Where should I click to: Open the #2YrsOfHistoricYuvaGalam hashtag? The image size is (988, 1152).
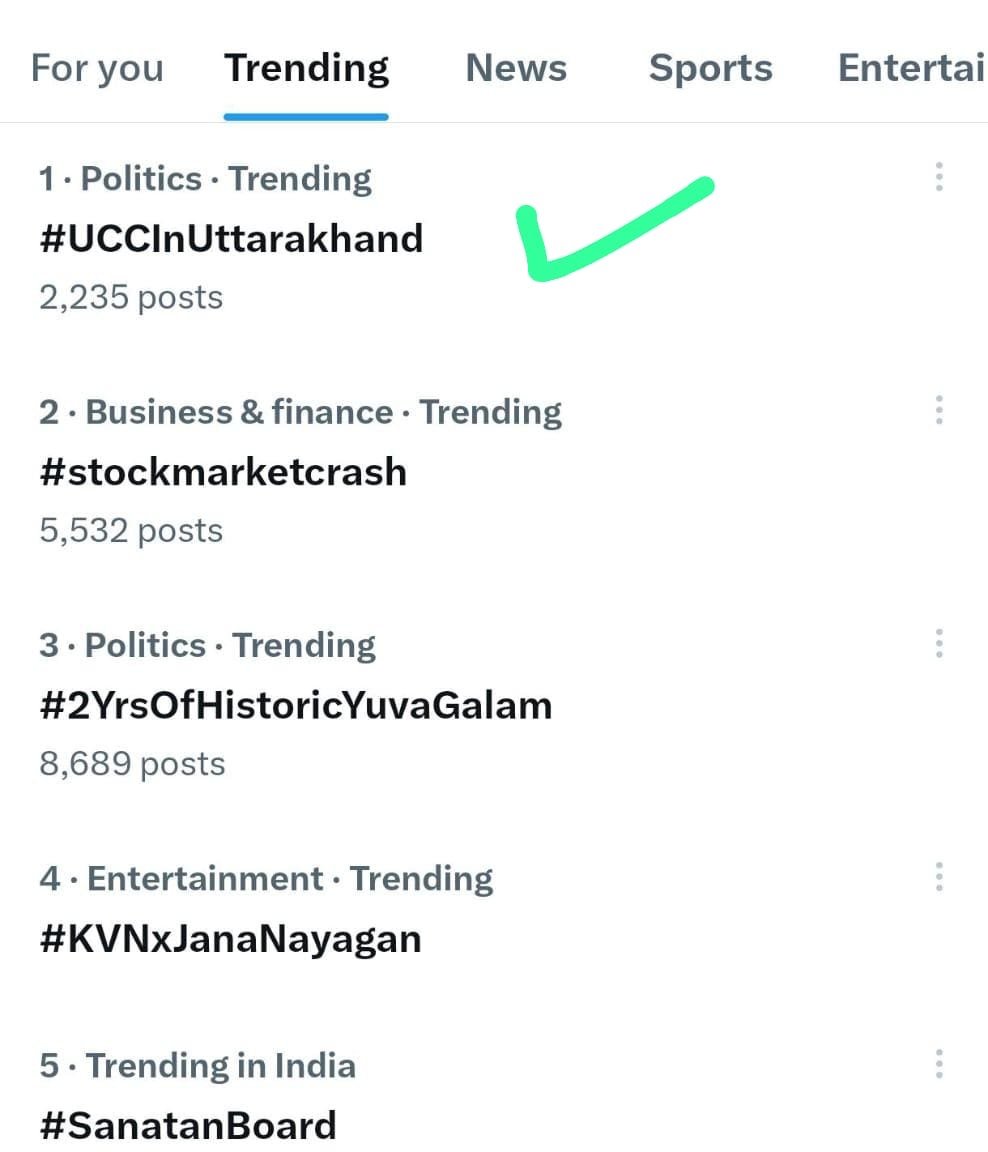point(296,705)
